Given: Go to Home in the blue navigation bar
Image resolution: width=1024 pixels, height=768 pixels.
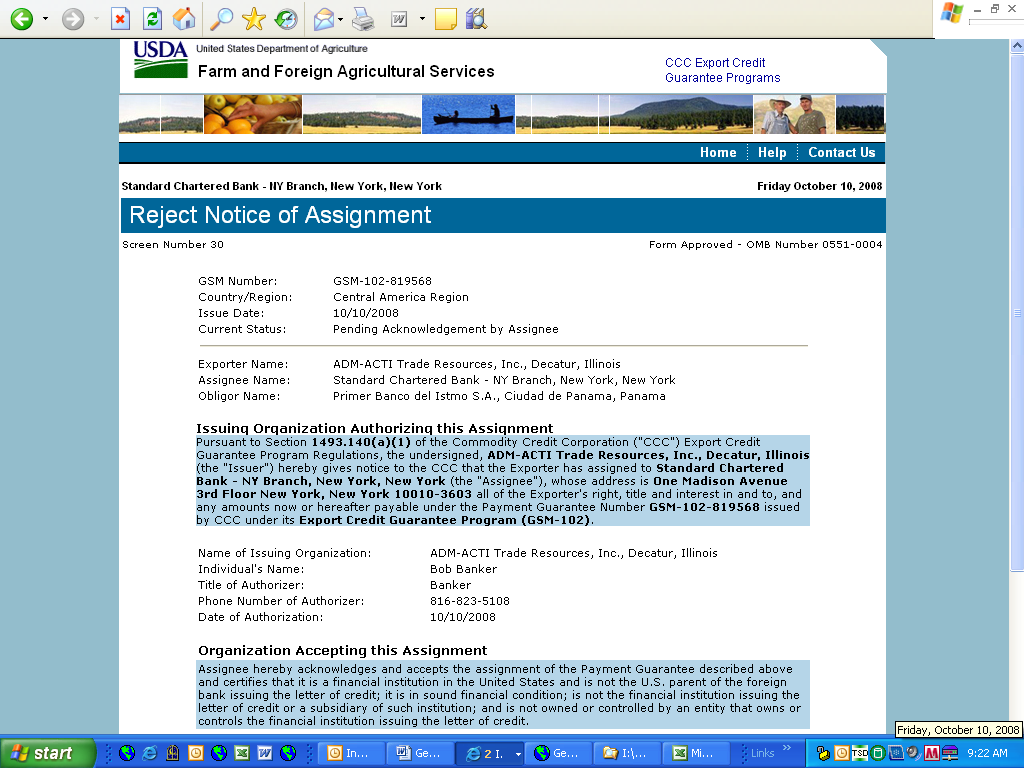Looking at the screenshot, I should click(718, 152).
